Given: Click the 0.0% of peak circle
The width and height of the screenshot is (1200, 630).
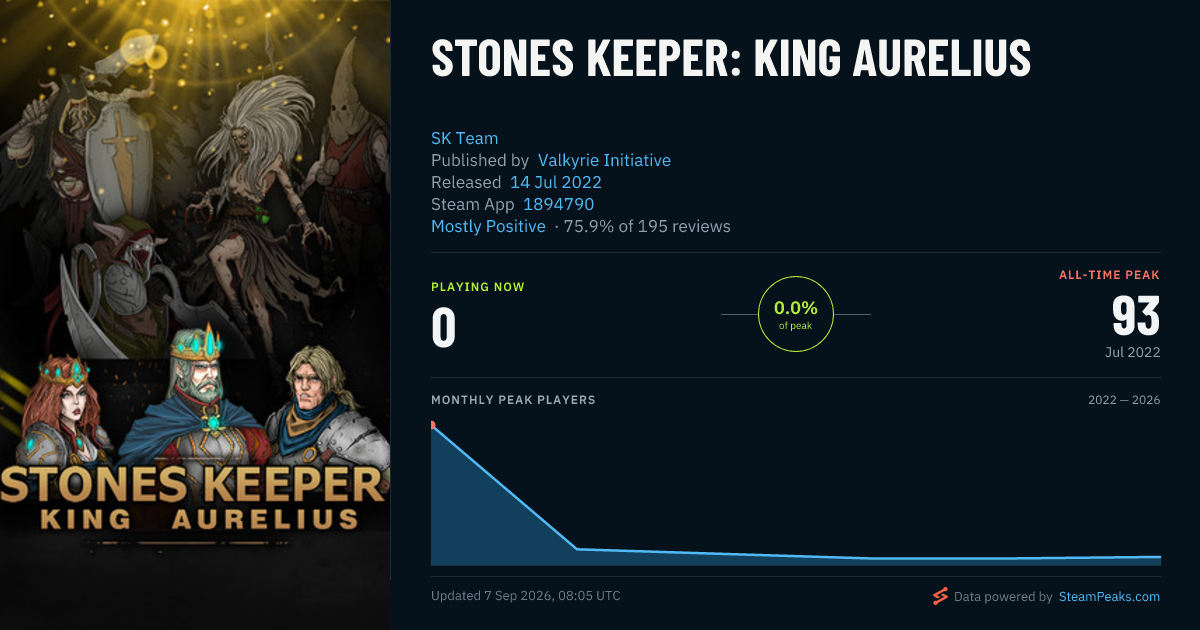Looking at the screenshot, I should [796, 314].
